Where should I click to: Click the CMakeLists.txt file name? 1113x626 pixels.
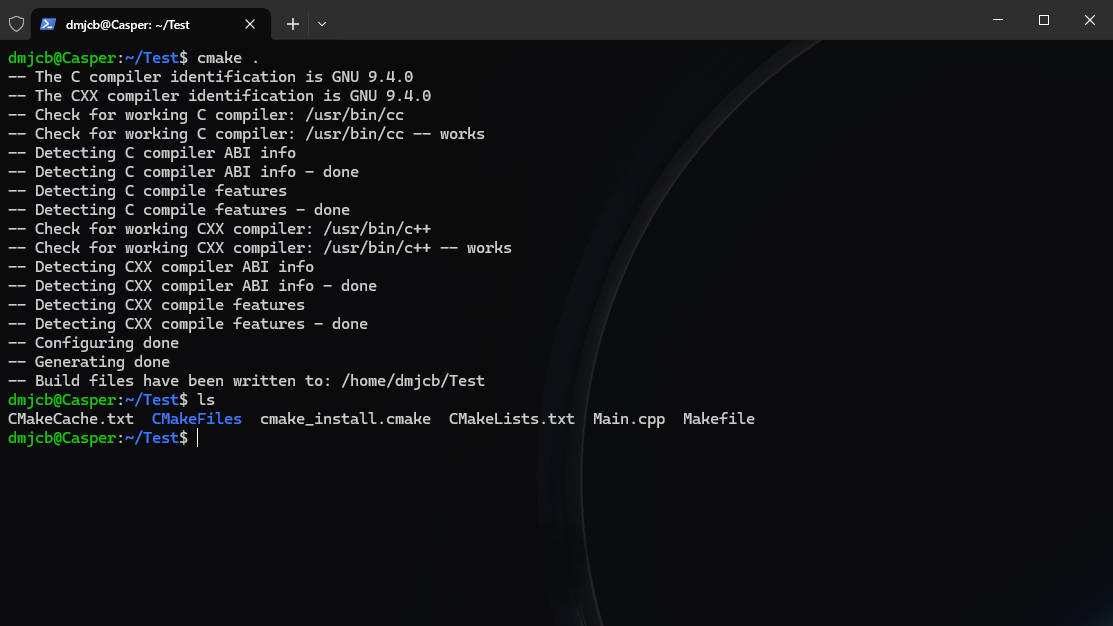pos(512,419)
